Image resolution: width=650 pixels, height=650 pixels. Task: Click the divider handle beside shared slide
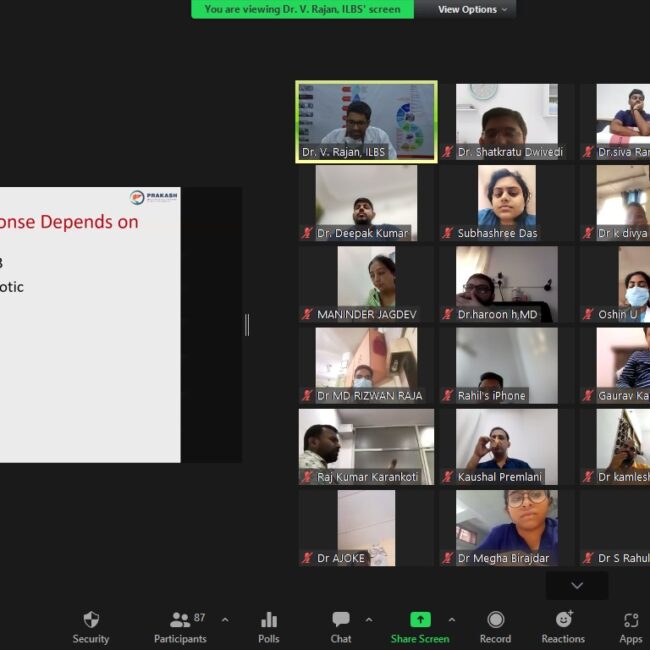(247, 324)
